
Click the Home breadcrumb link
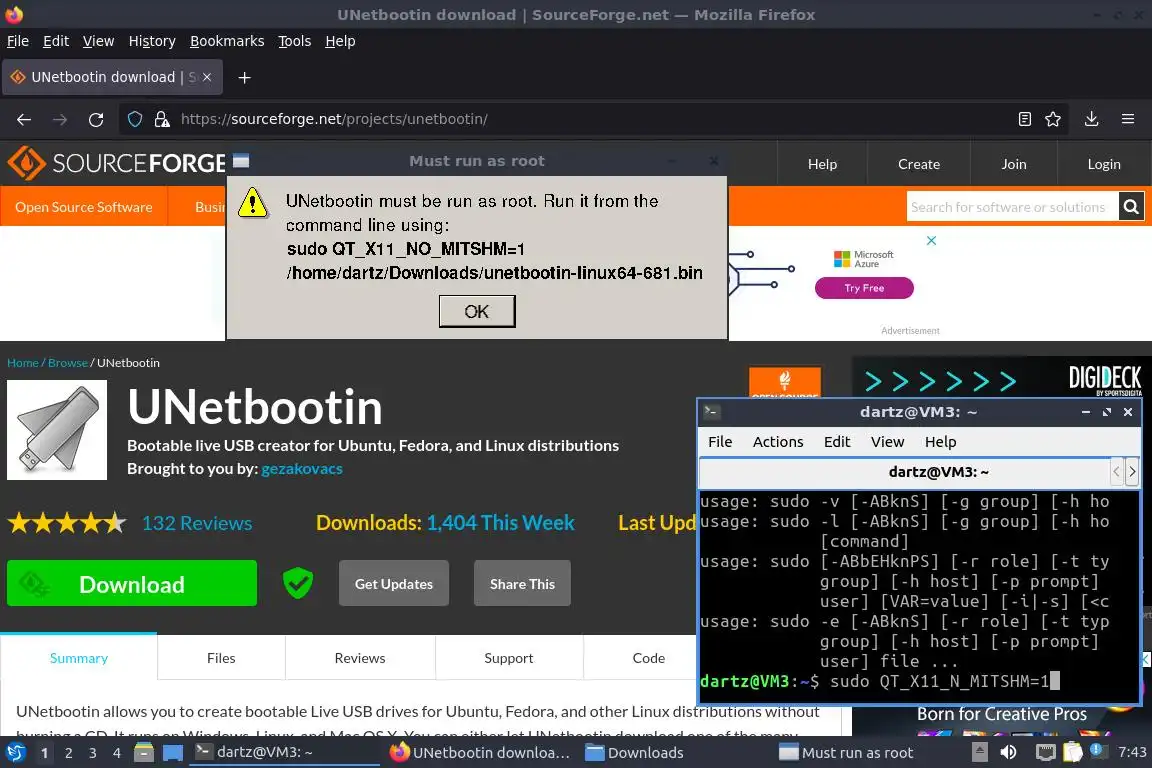(23, 362)
